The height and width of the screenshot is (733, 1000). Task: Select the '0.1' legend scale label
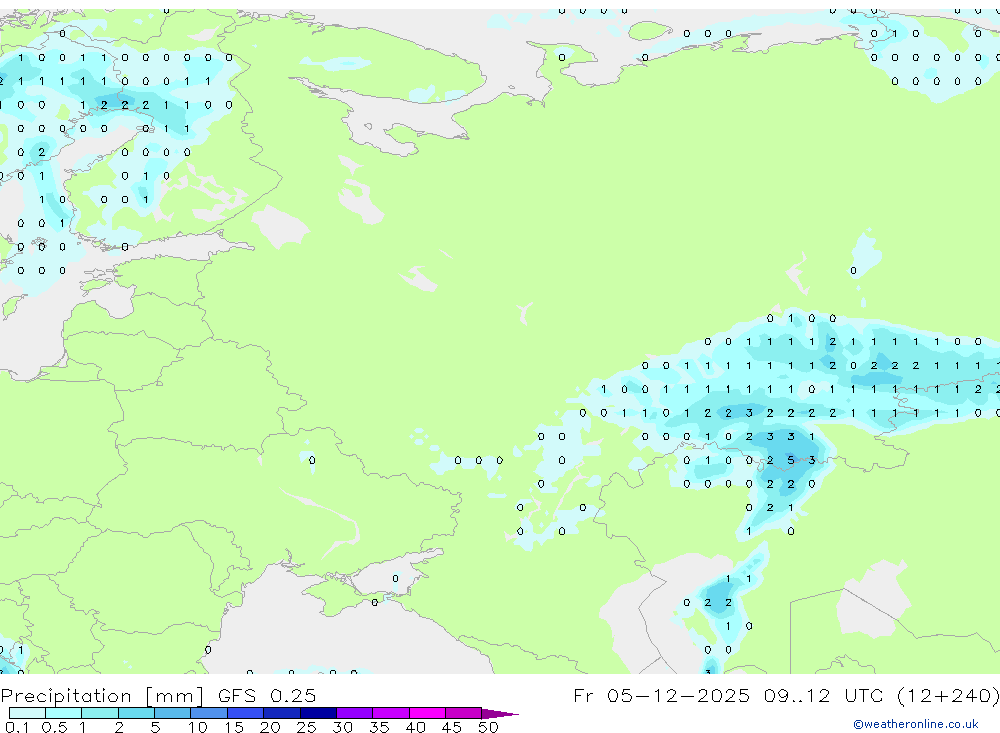[17, 727]
